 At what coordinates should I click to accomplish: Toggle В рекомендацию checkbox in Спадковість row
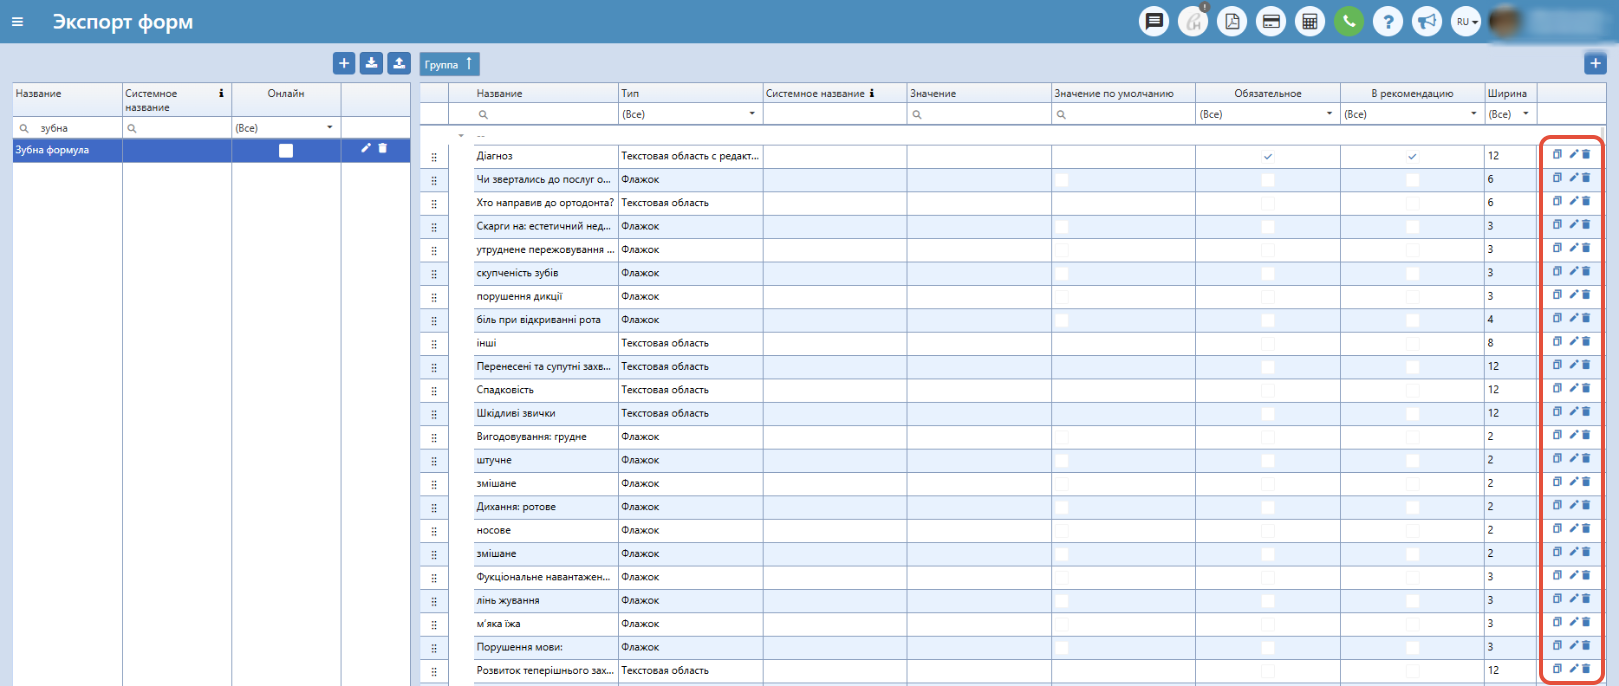1412,390
